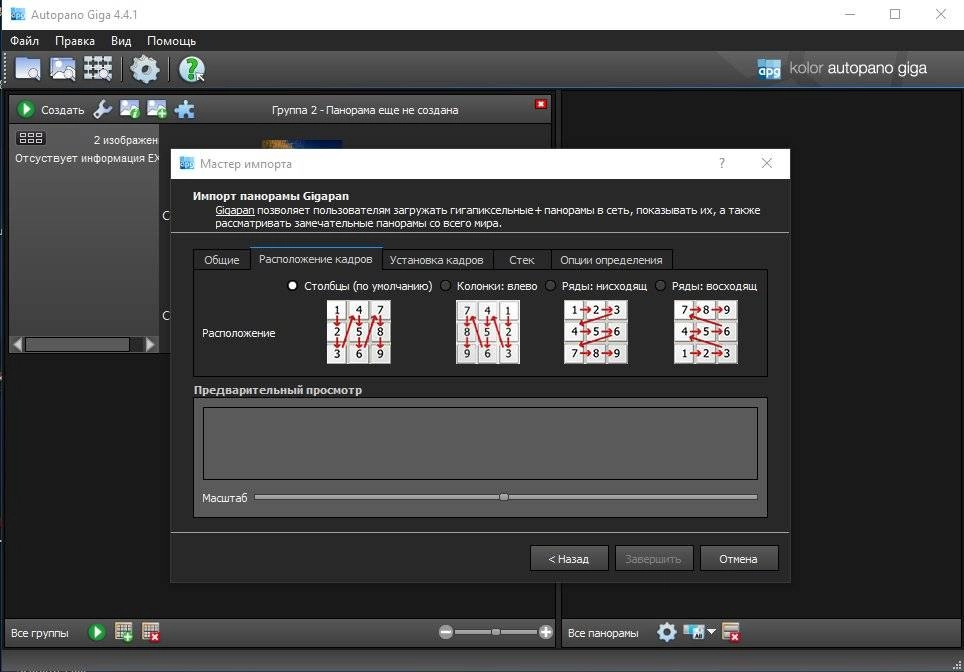Close the Мастер импорта dialog
This screenshot has width=964, height=672.
(x=767, y=163)
